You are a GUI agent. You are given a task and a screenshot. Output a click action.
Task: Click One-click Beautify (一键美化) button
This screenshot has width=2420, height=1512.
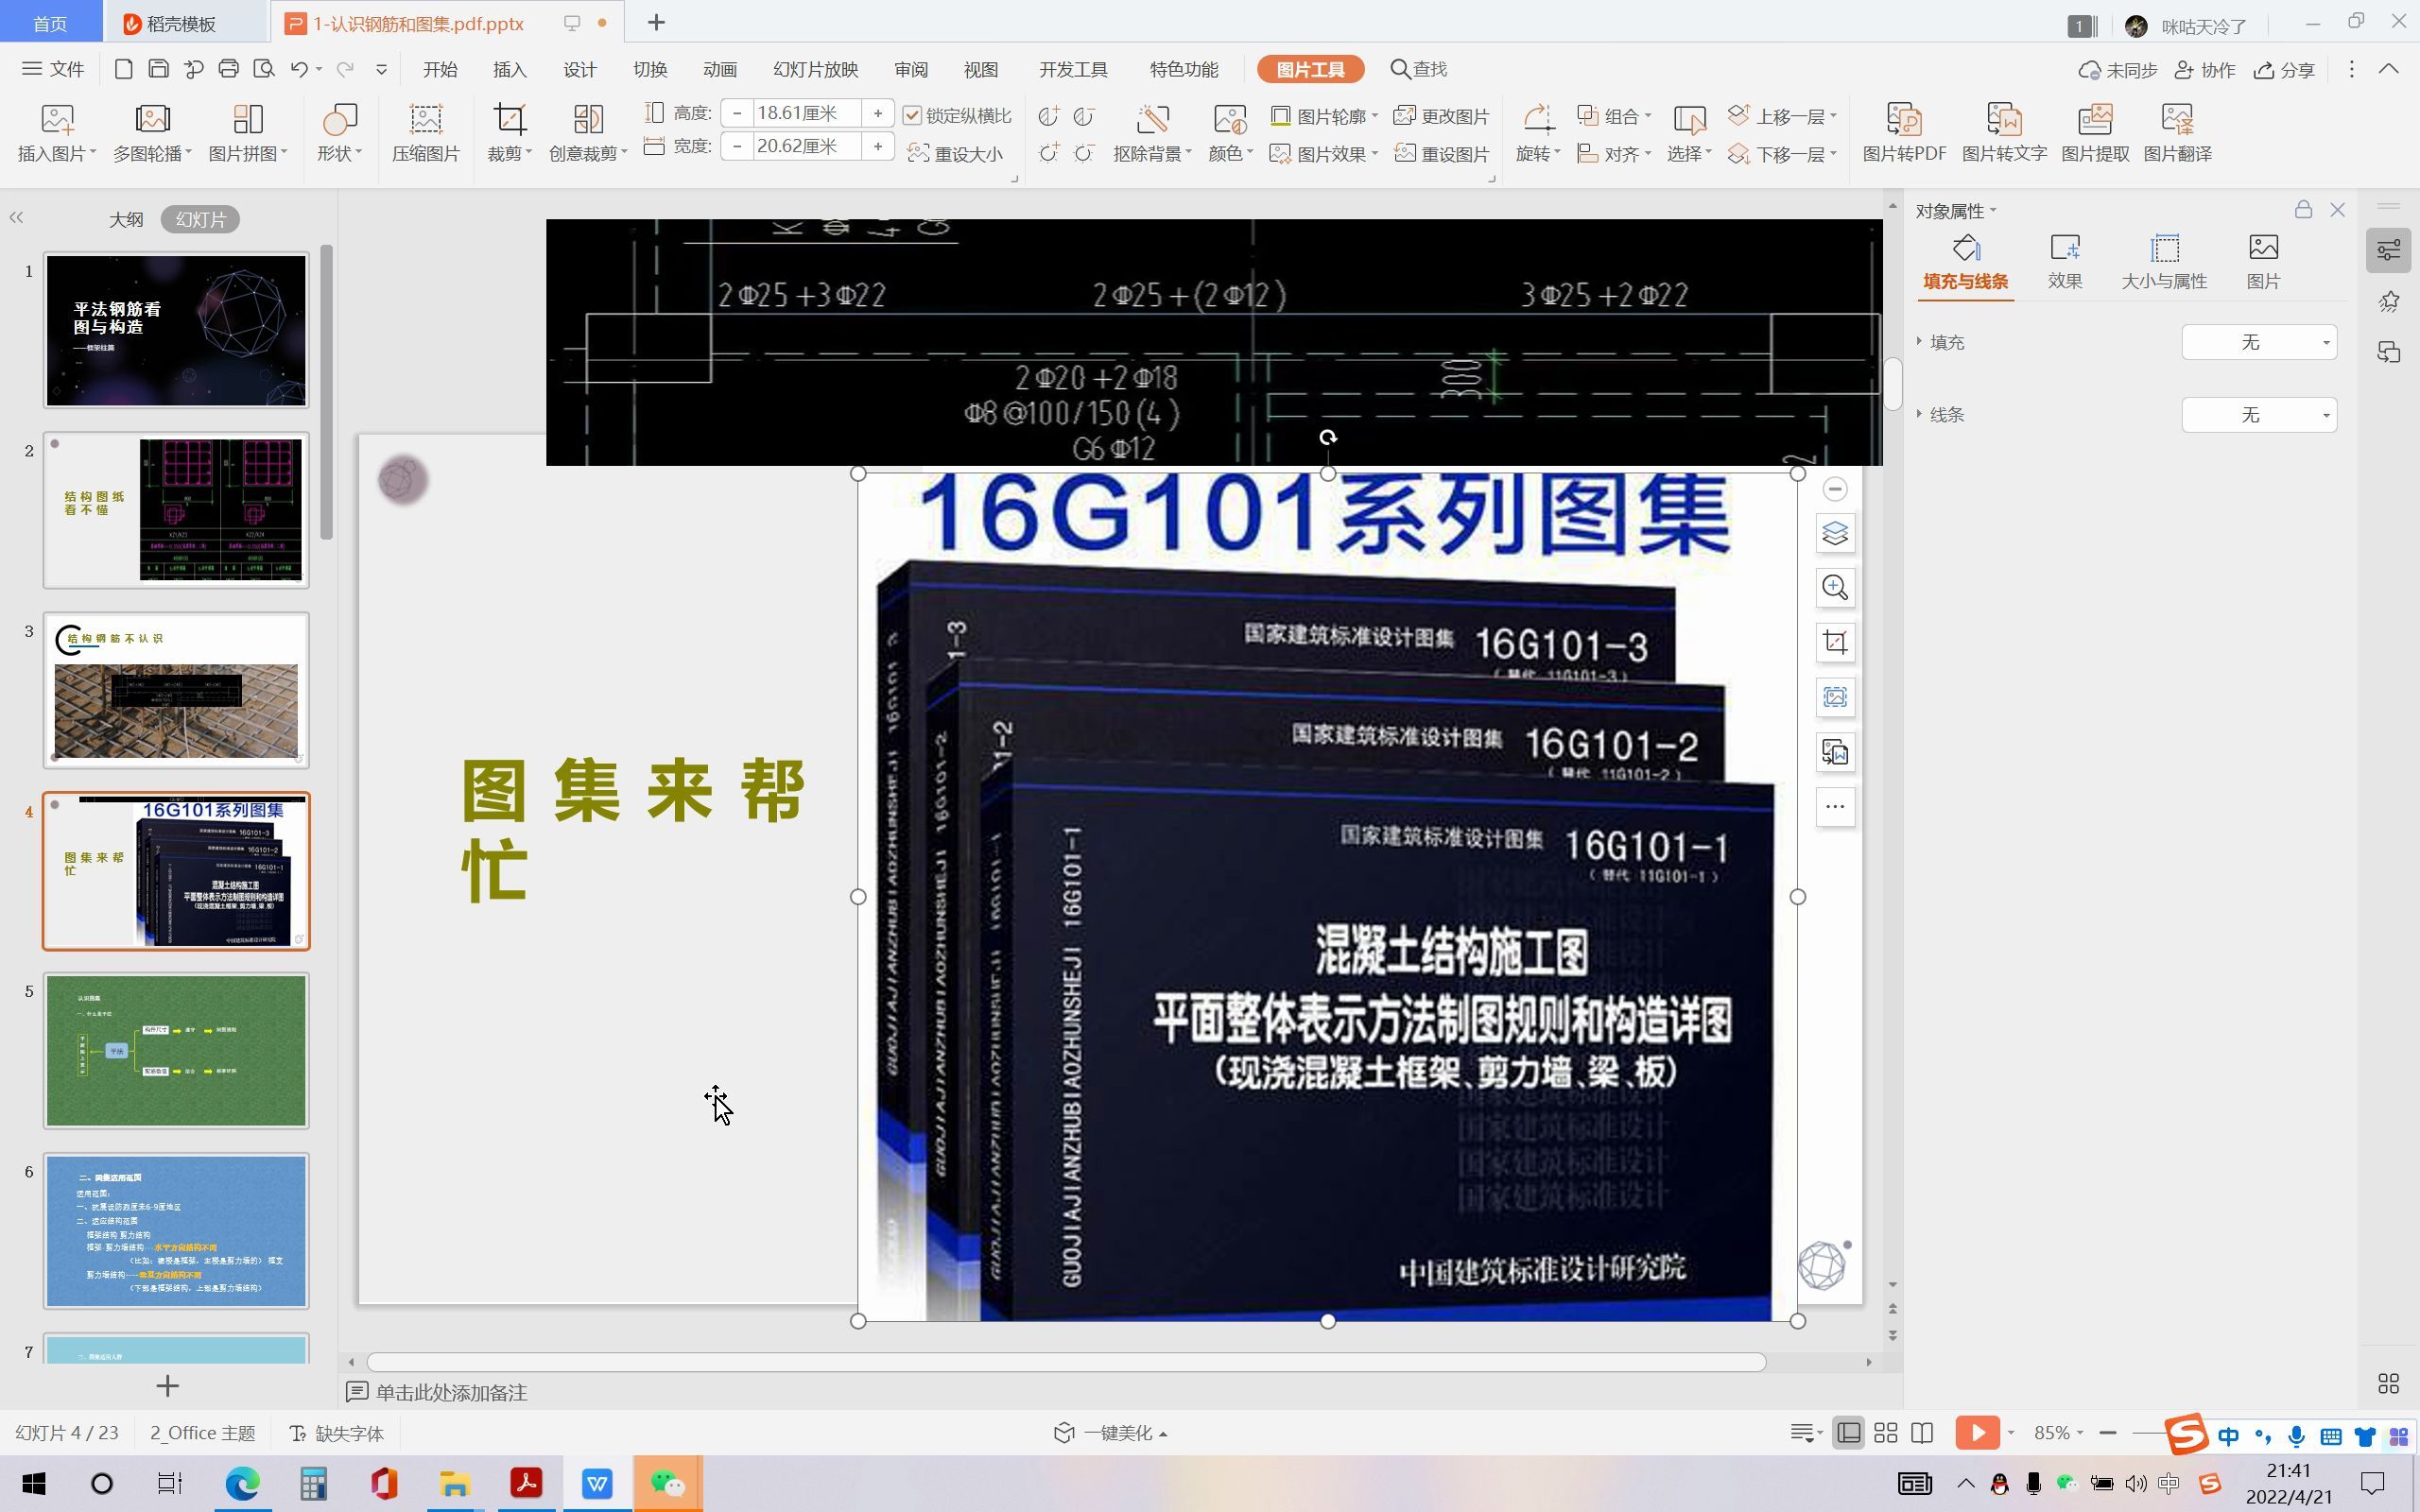[x=1109, y=1433]
